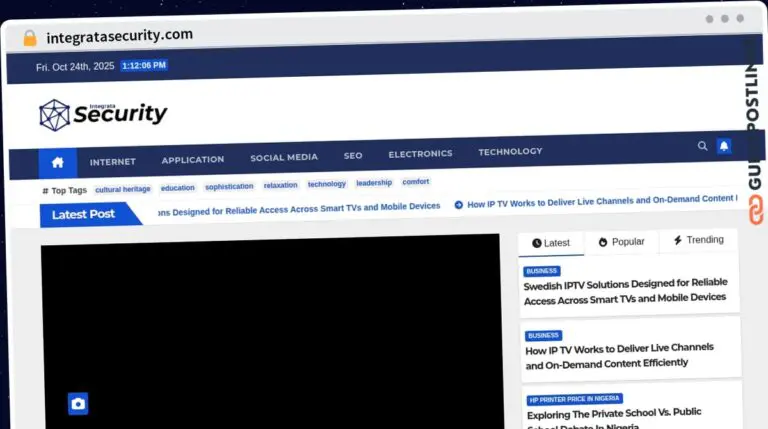Click the 1:12:06 PM time badge
768x429 pixels.
pyautogui.click(x=144, y=66)
